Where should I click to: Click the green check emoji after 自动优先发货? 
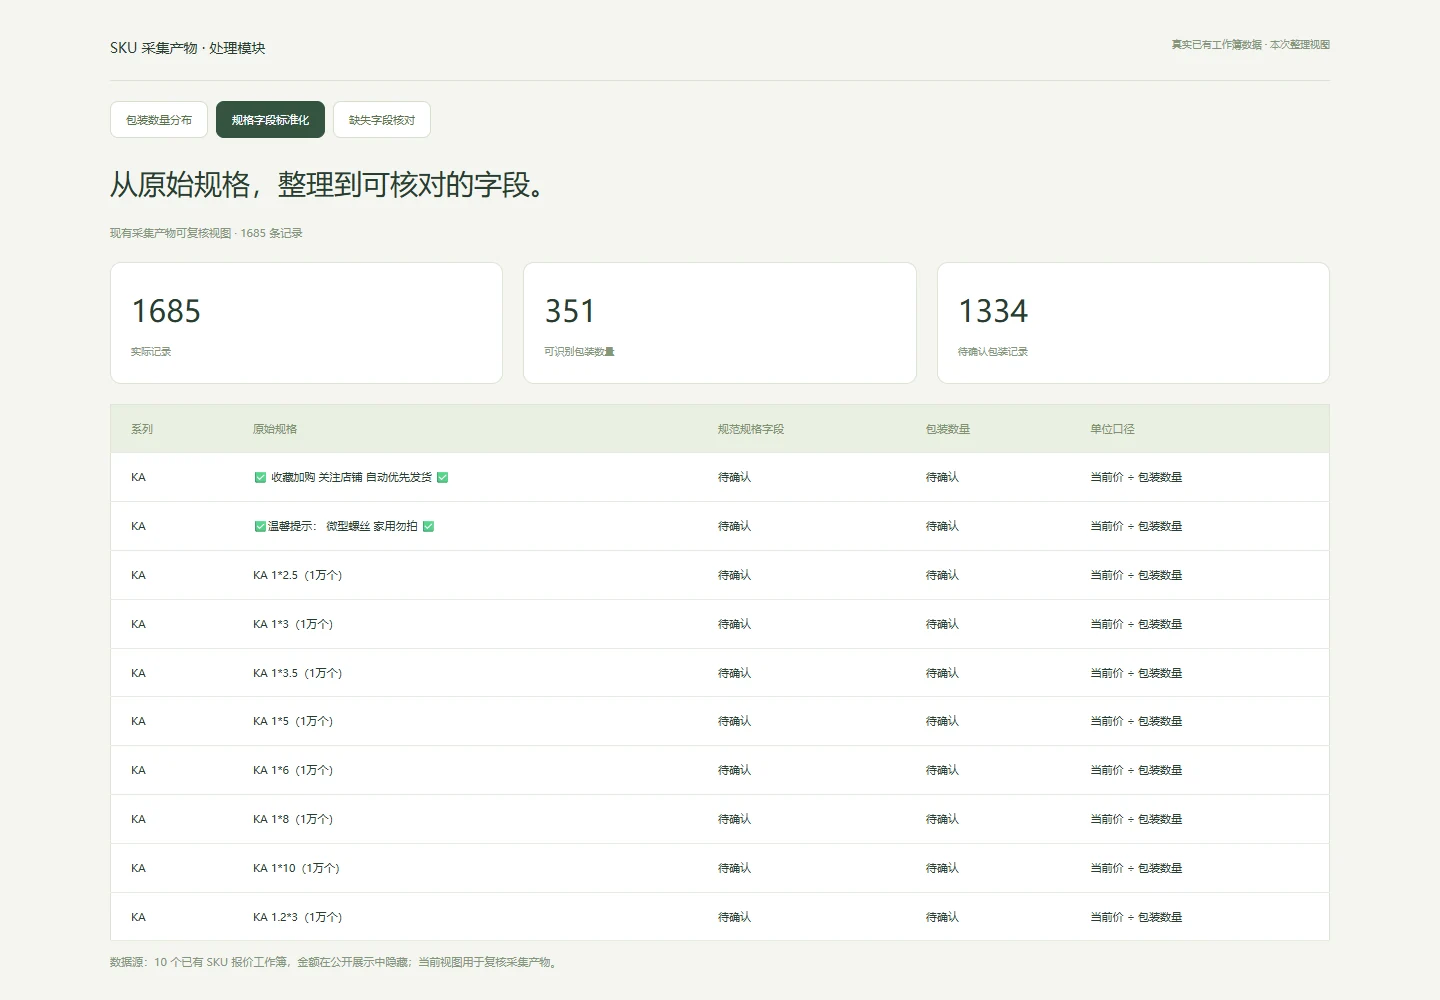click(x=442, y=478)
